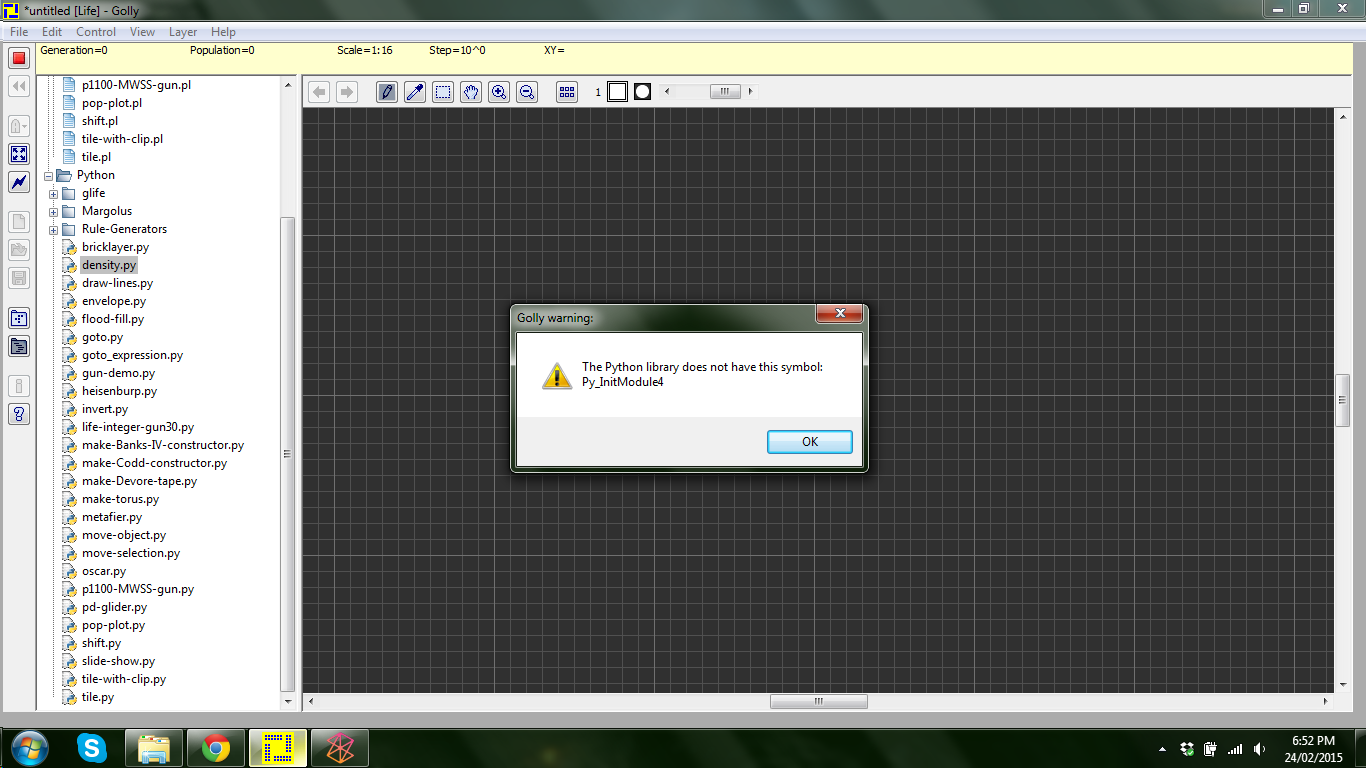This screenshot has width=1366, height=768.
Task: Click the Undo left arrow
Action: point(319,92)
